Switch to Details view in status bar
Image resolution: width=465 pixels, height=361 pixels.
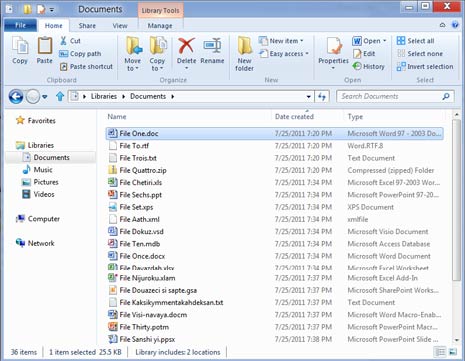(x=440, y=352)
